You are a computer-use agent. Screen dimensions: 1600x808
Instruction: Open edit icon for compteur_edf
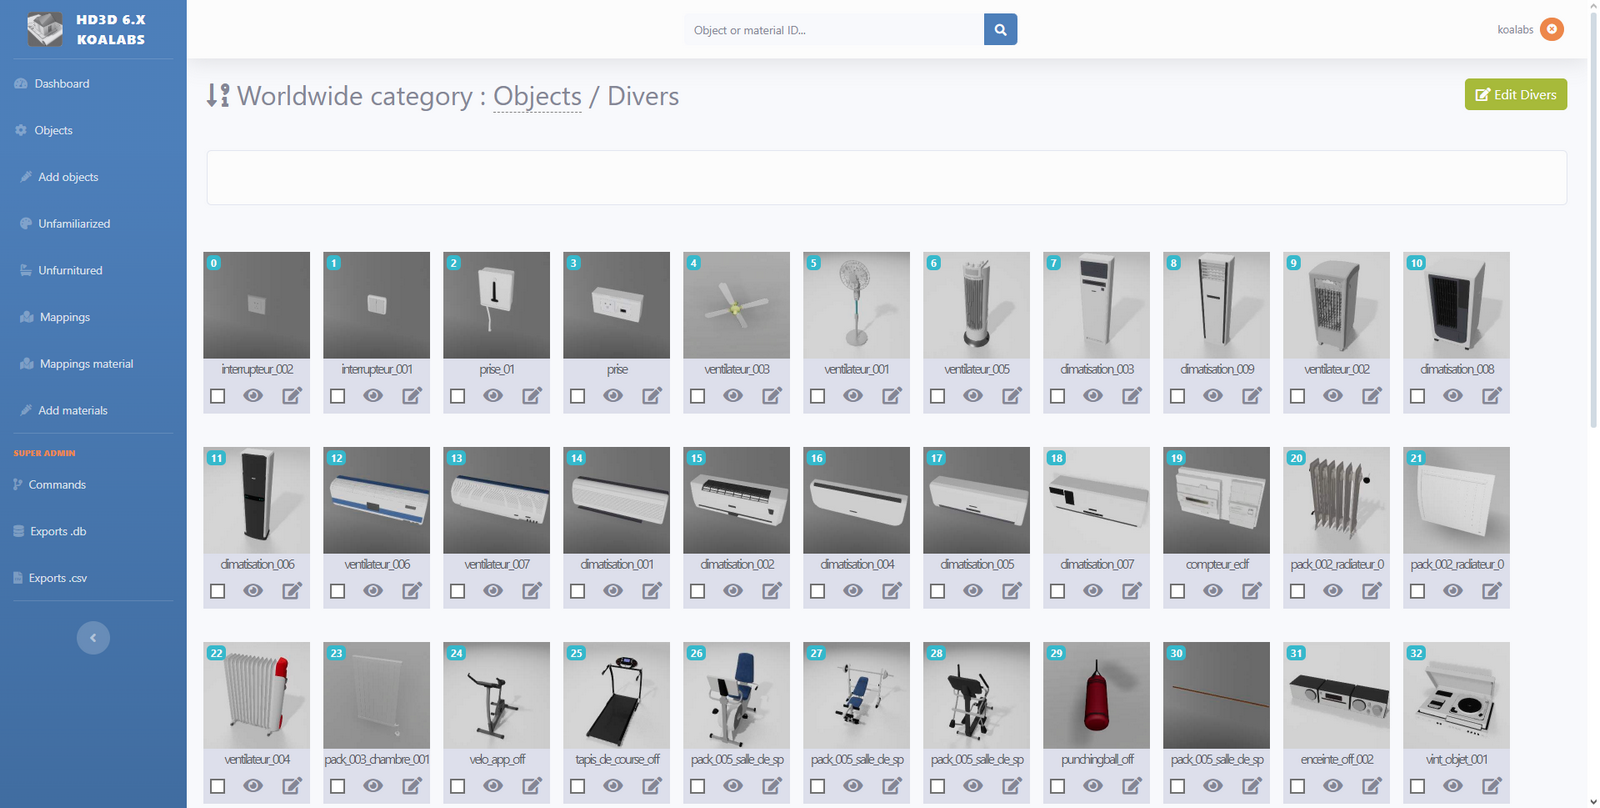coord(1252,591)
